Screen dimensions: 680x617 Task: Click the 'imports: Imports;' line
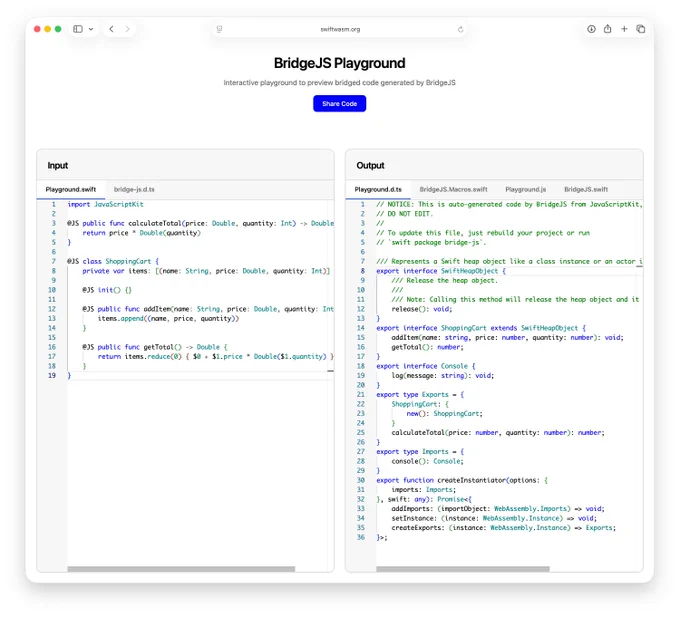pyautogui.click(x=423, y=490)
